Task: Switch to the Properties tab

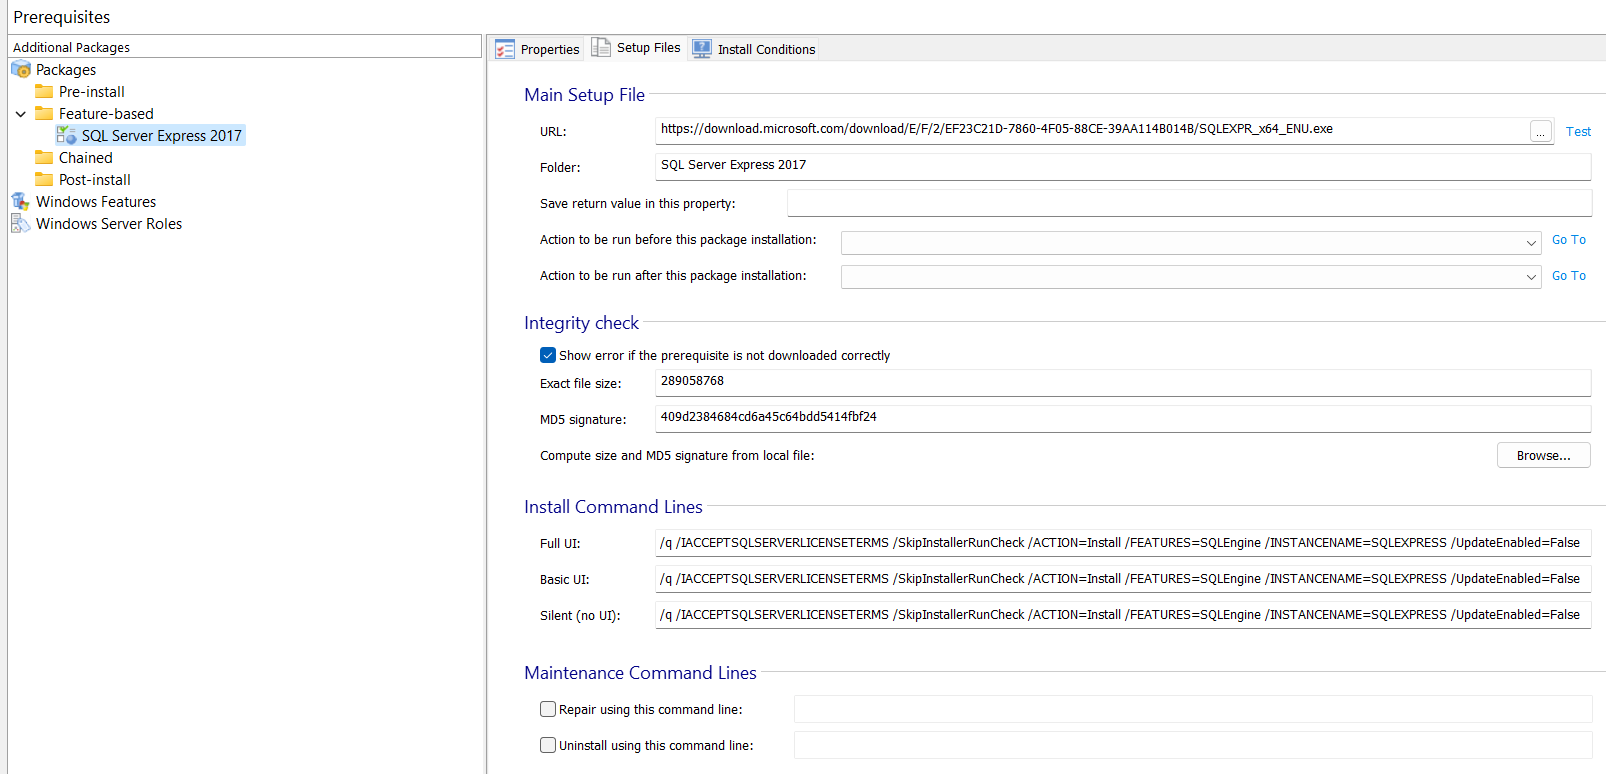Action: [538, 49]
